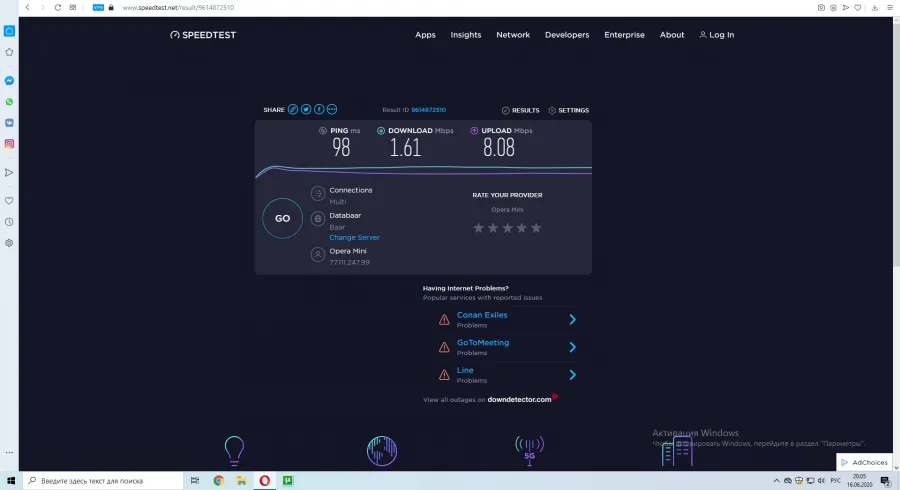This screenshot has width=900, height=490.
Task: Click Log In
Action: pos(717,35)
